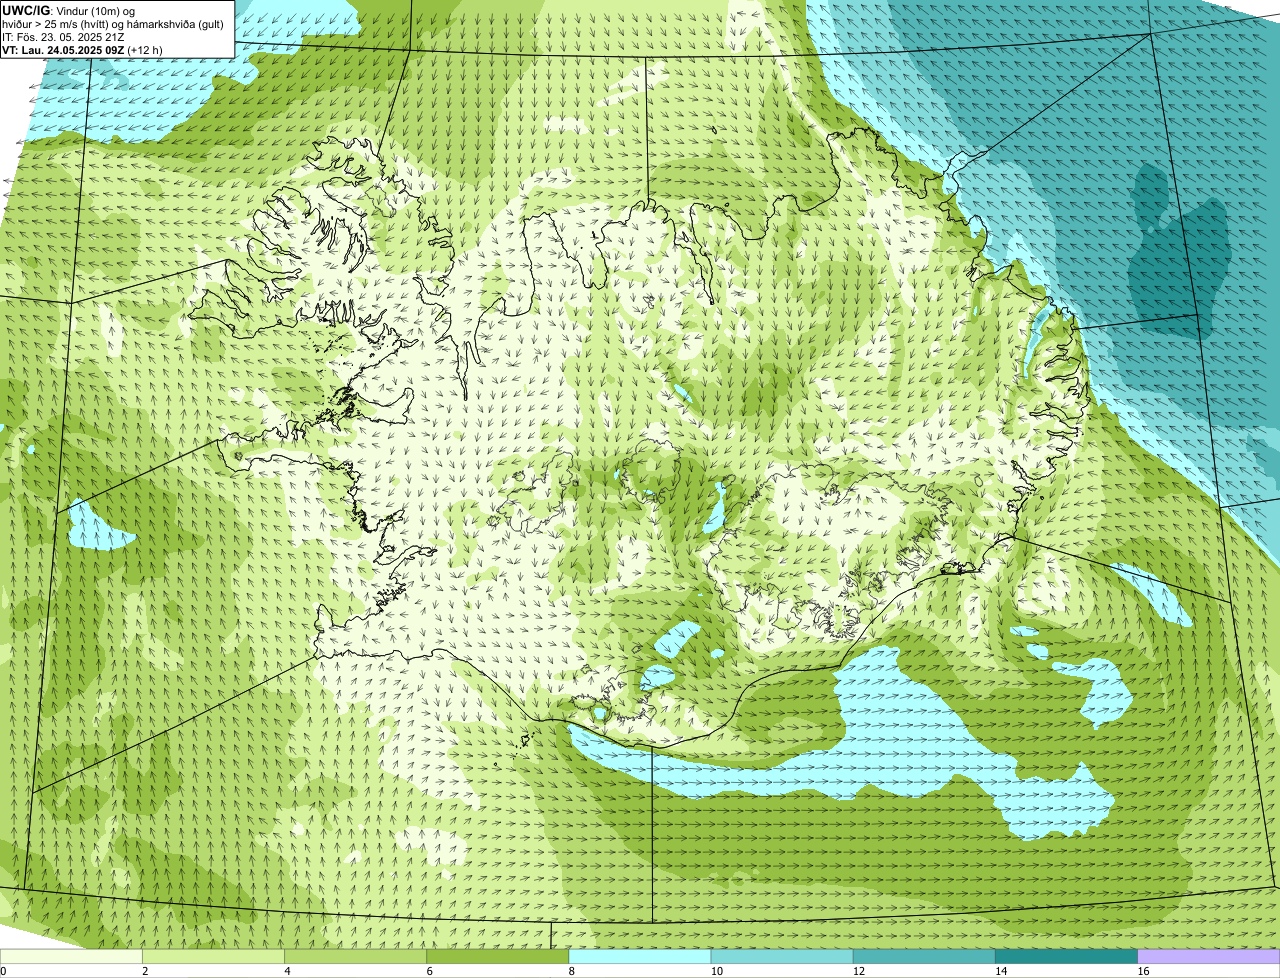Click the 'UWC/IG: Vindur (10m) og' title line
Screen dimensions: 1280x978
[69, 10]
